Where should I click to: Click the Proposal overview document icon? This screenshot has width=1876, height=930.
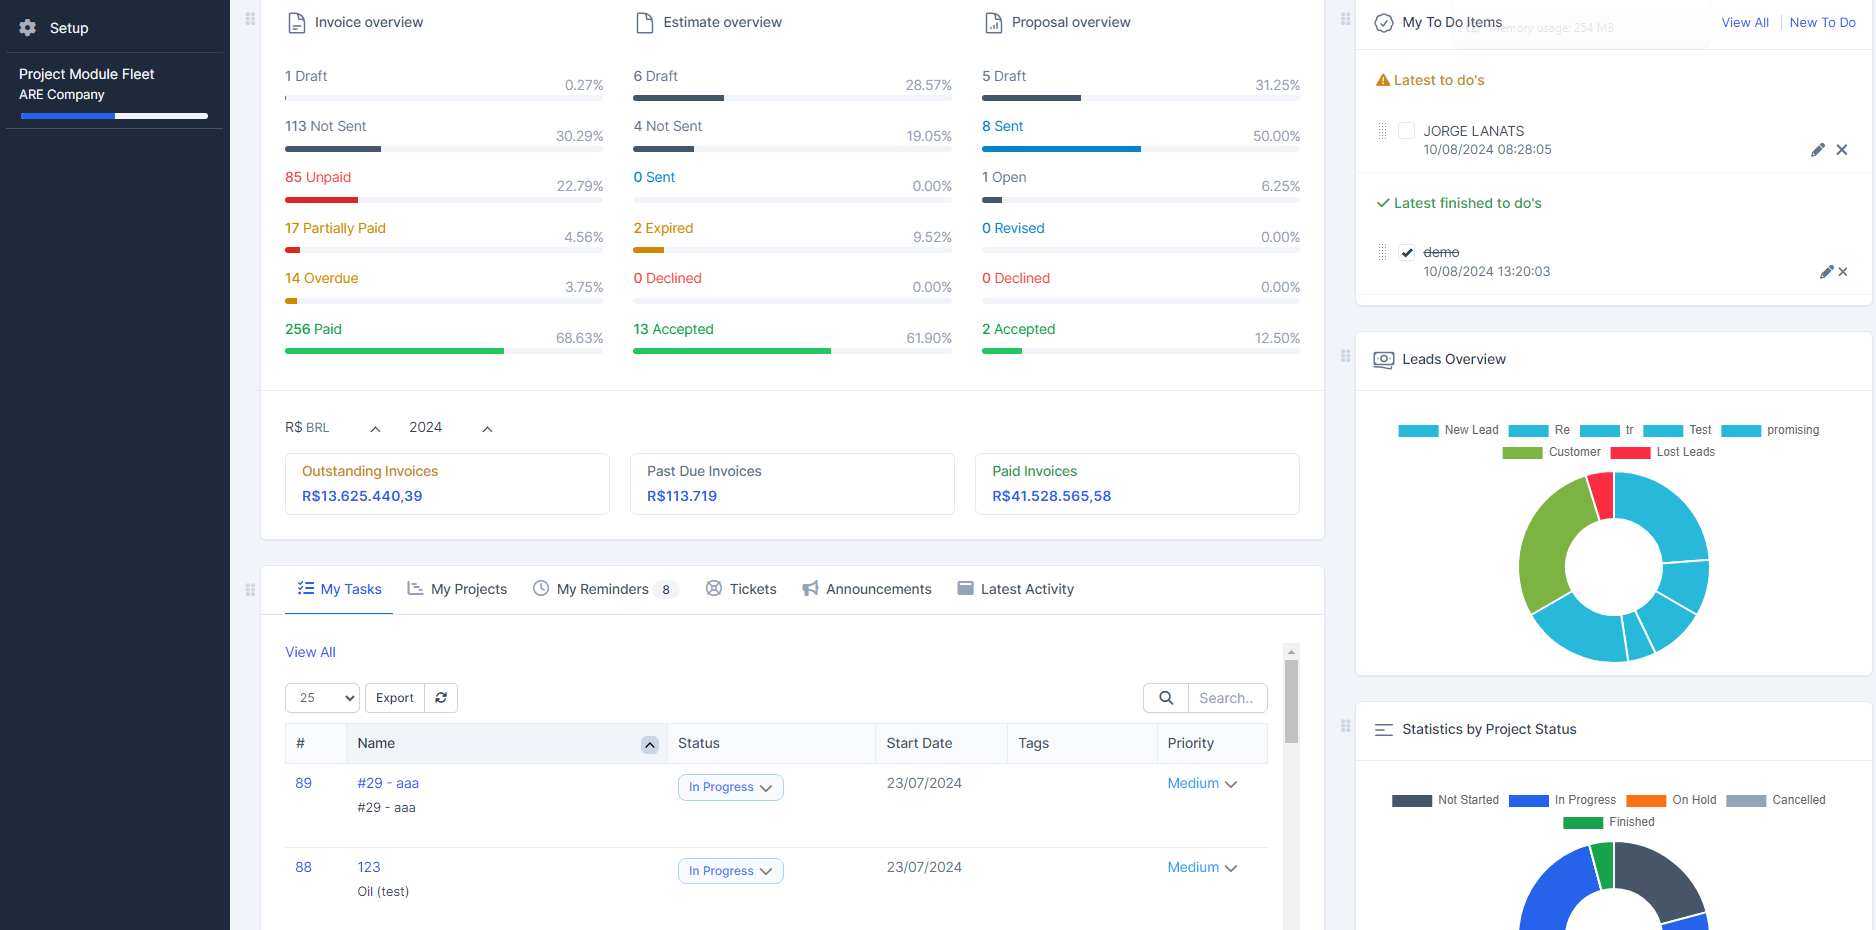[x=994, y=23]
